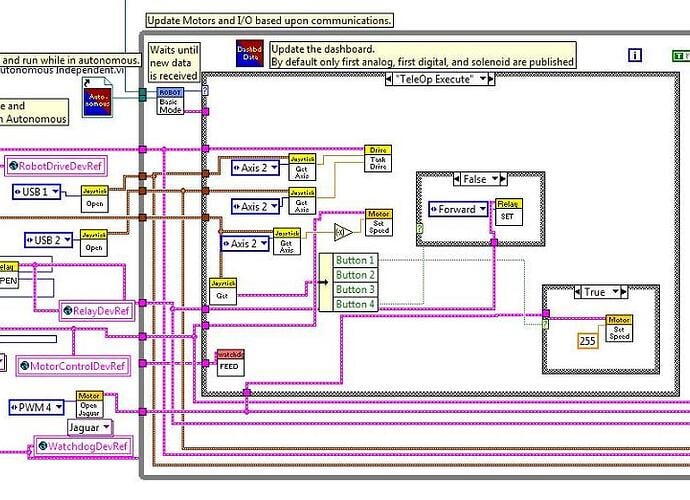Select the Get Axis node wired to Negate
Screen dimensions: 690x500
pyautogui.click(x=286, y=241)
